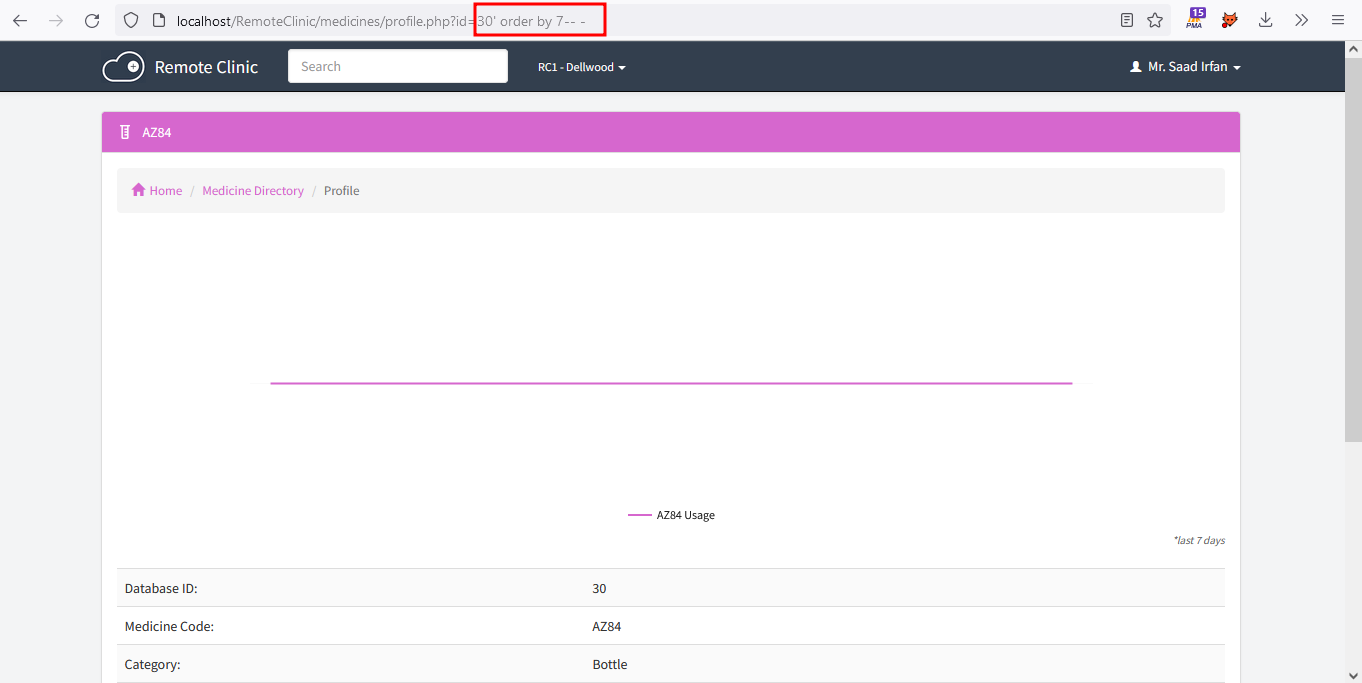Open the downloads arrow icon

pyautogui.click(x=1265, y=20)
